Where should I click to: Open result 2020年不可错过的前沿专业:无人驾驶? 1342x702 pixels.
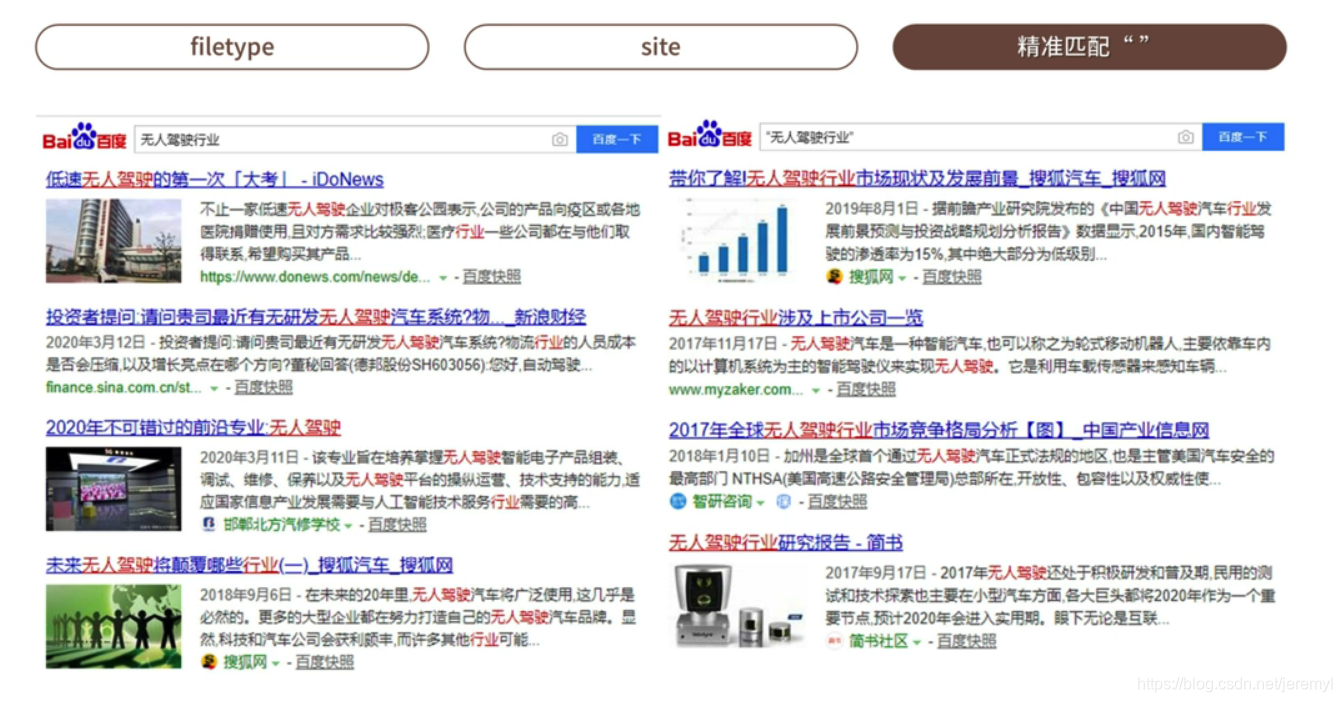[194, 428]
